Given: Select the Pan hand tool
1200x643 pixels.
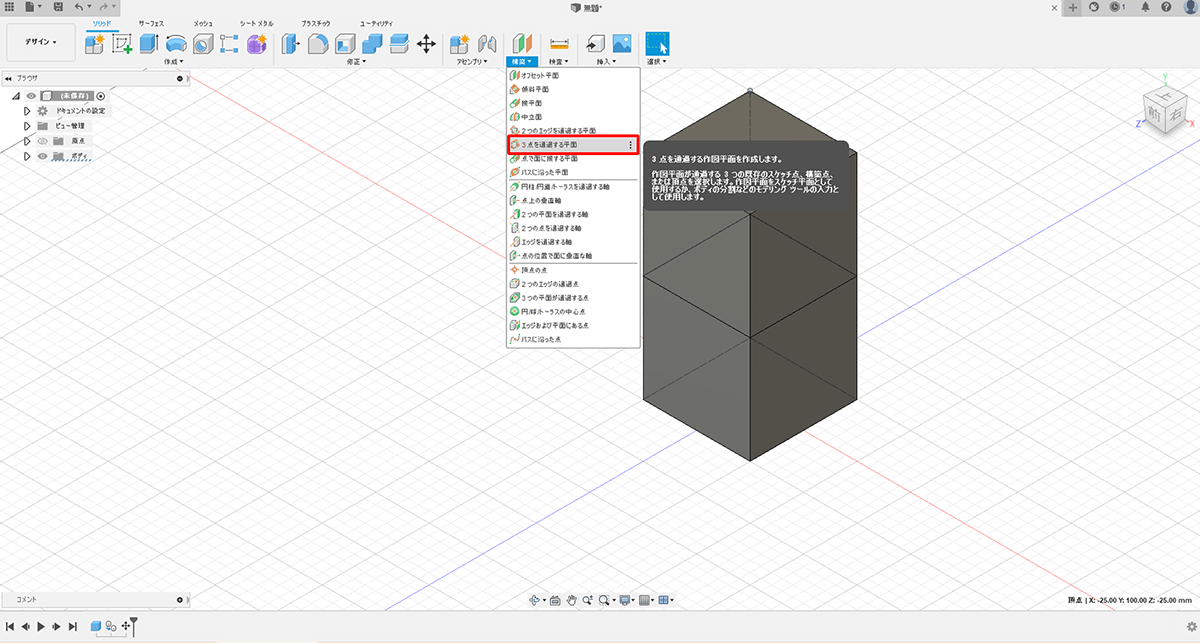Looking at the screenshot, I should click(573, 600).
